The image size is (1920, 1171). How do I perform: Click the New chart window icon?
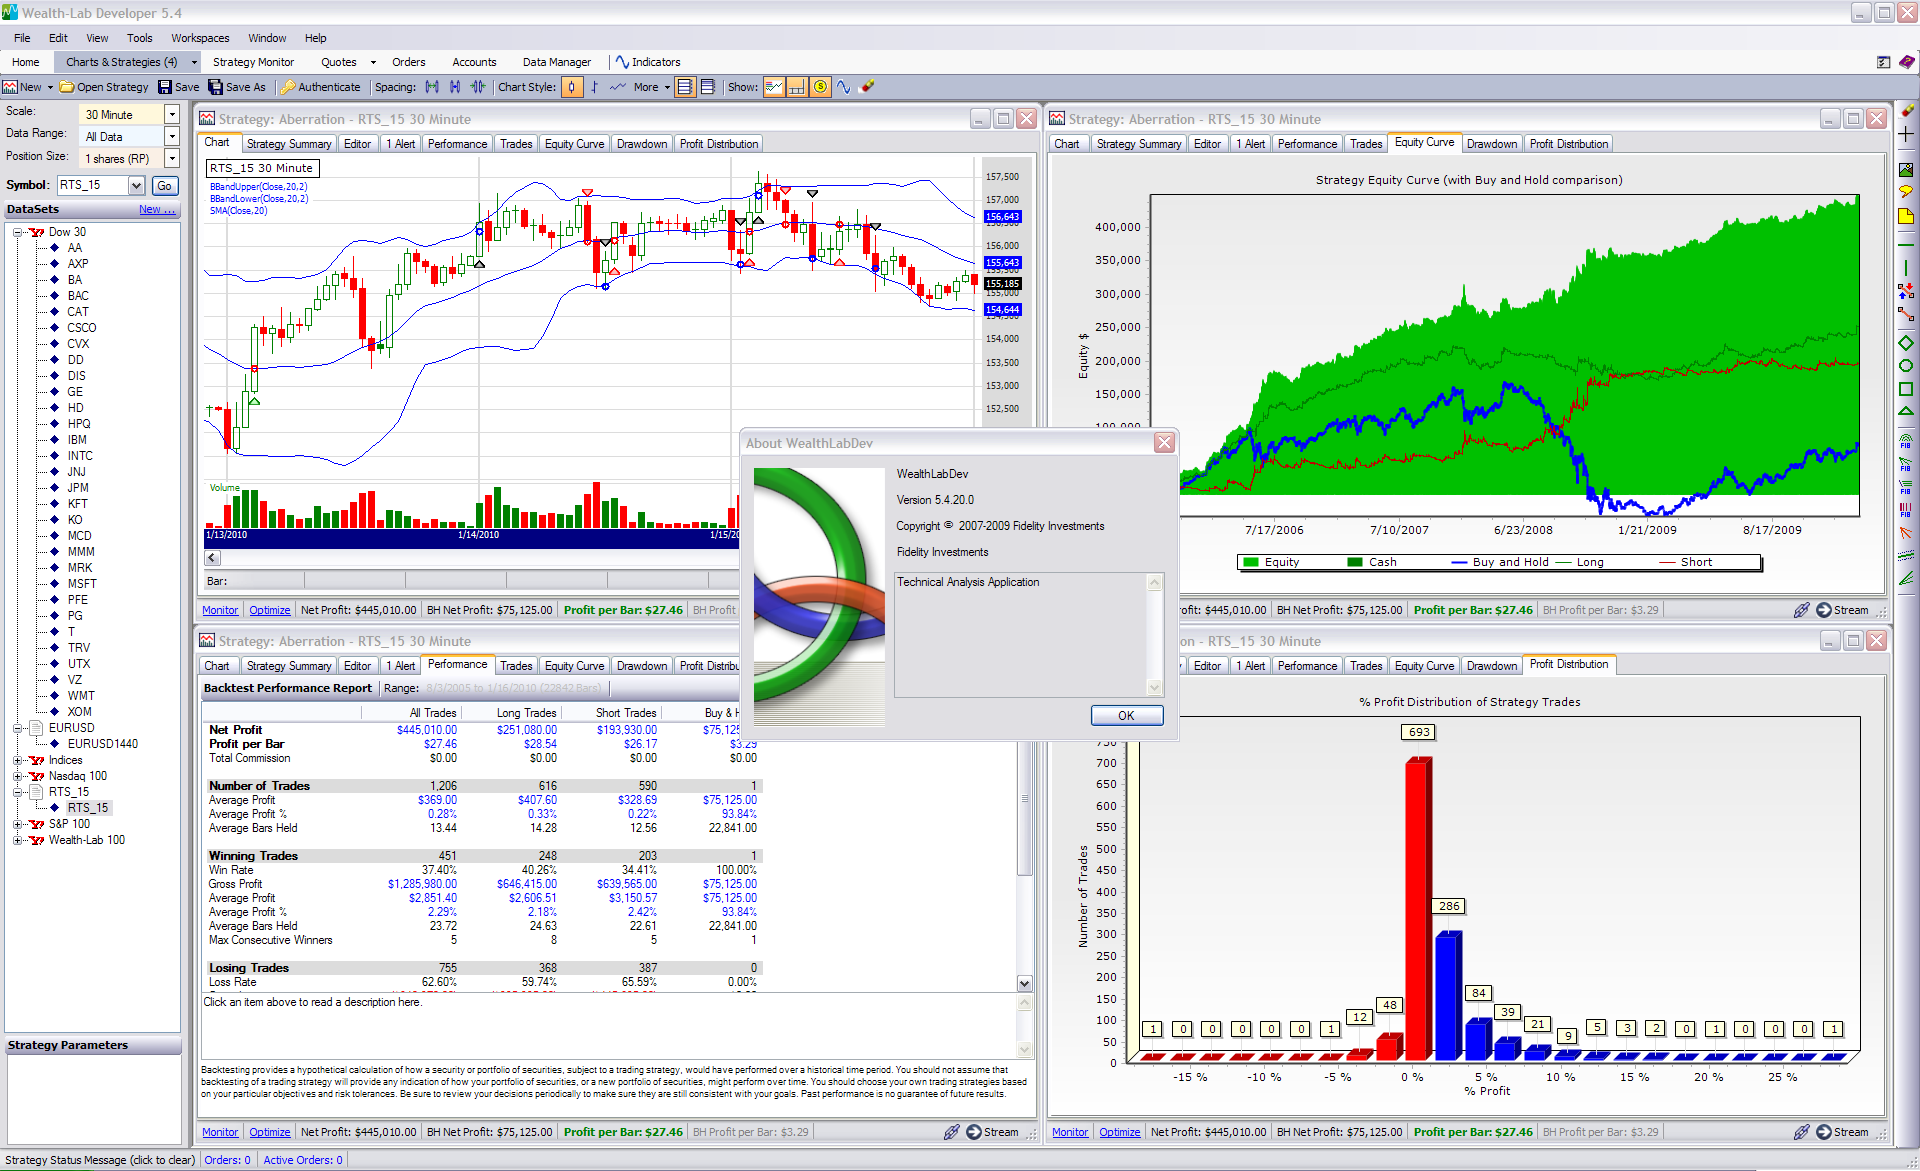[10, 87]
